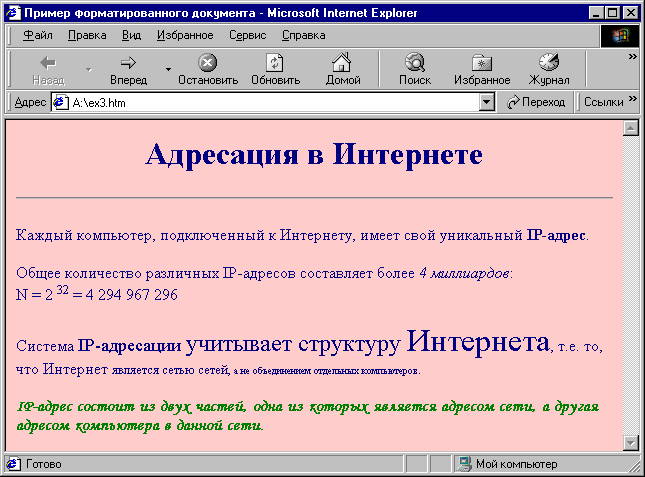Click the Refresh (Обновить) icon
645x477 pixels.
point(275,62)
